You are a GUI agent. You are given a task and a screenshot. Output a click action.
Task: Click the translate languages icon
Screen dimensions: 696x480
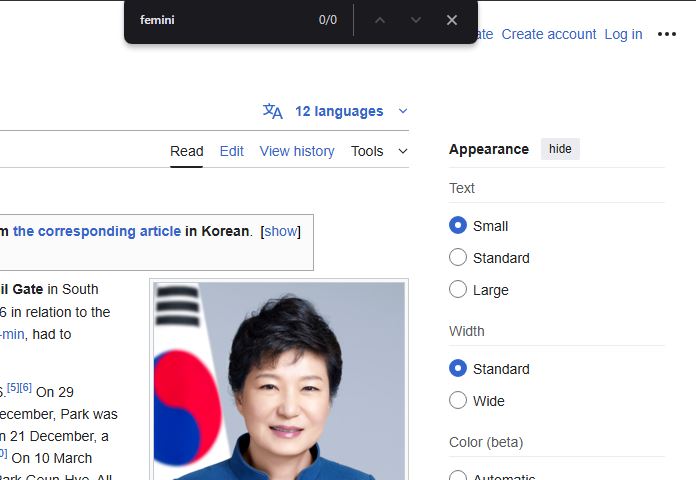coord(273,111)
